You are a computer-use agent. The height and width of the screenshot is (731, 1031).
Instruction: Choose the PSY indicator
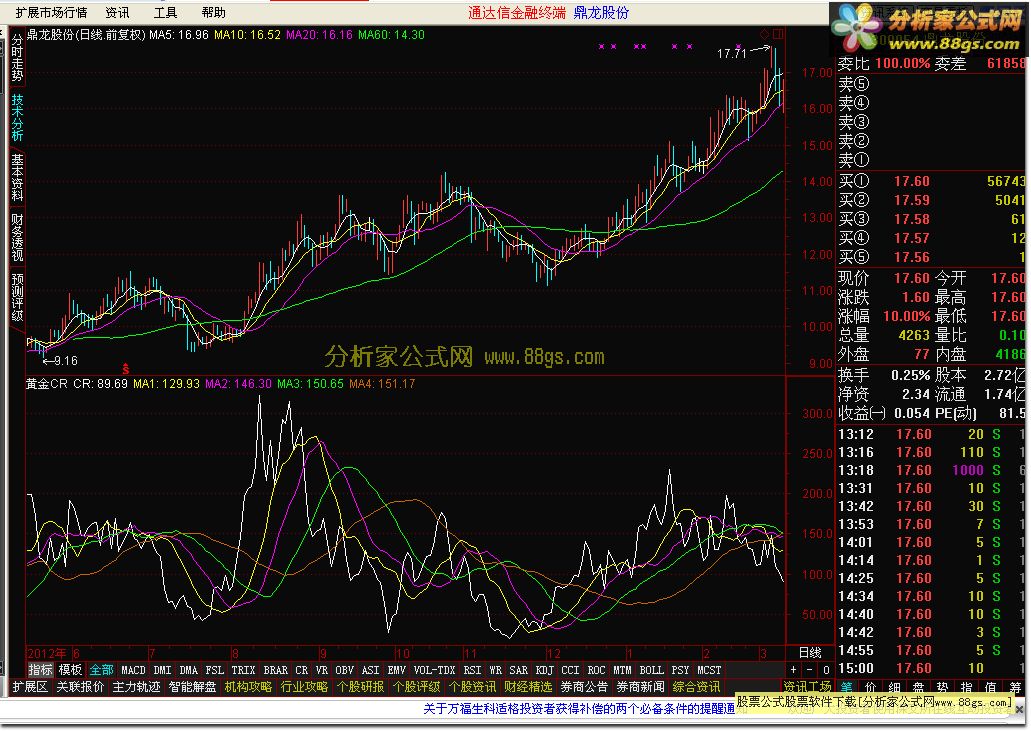681,670
